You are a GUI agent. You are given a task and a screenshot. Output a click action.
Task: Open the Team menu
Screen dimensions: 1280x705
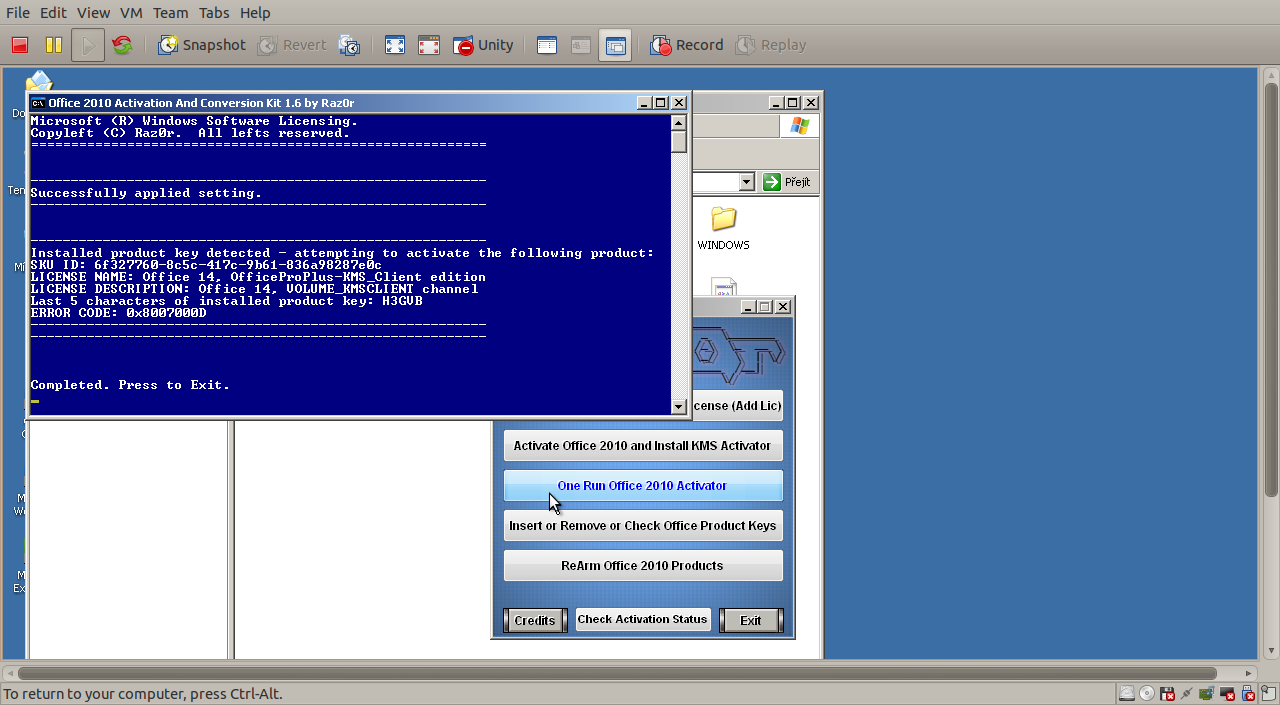(x=170, y=13)
